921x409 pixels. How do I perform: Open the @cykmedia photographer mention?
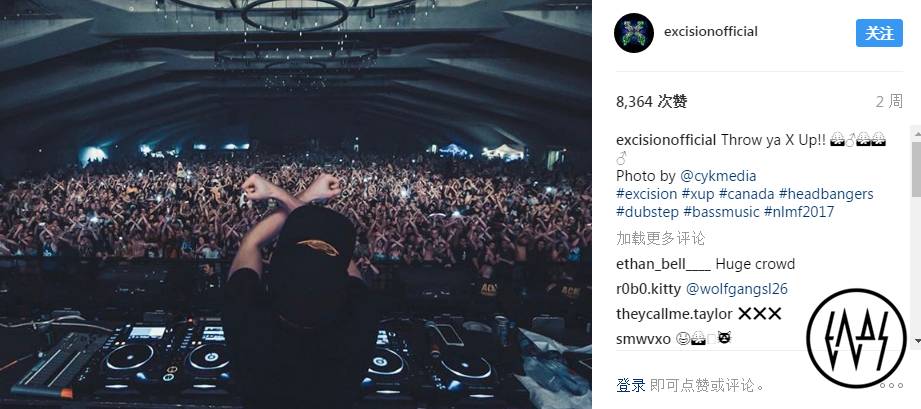point(718,176)
